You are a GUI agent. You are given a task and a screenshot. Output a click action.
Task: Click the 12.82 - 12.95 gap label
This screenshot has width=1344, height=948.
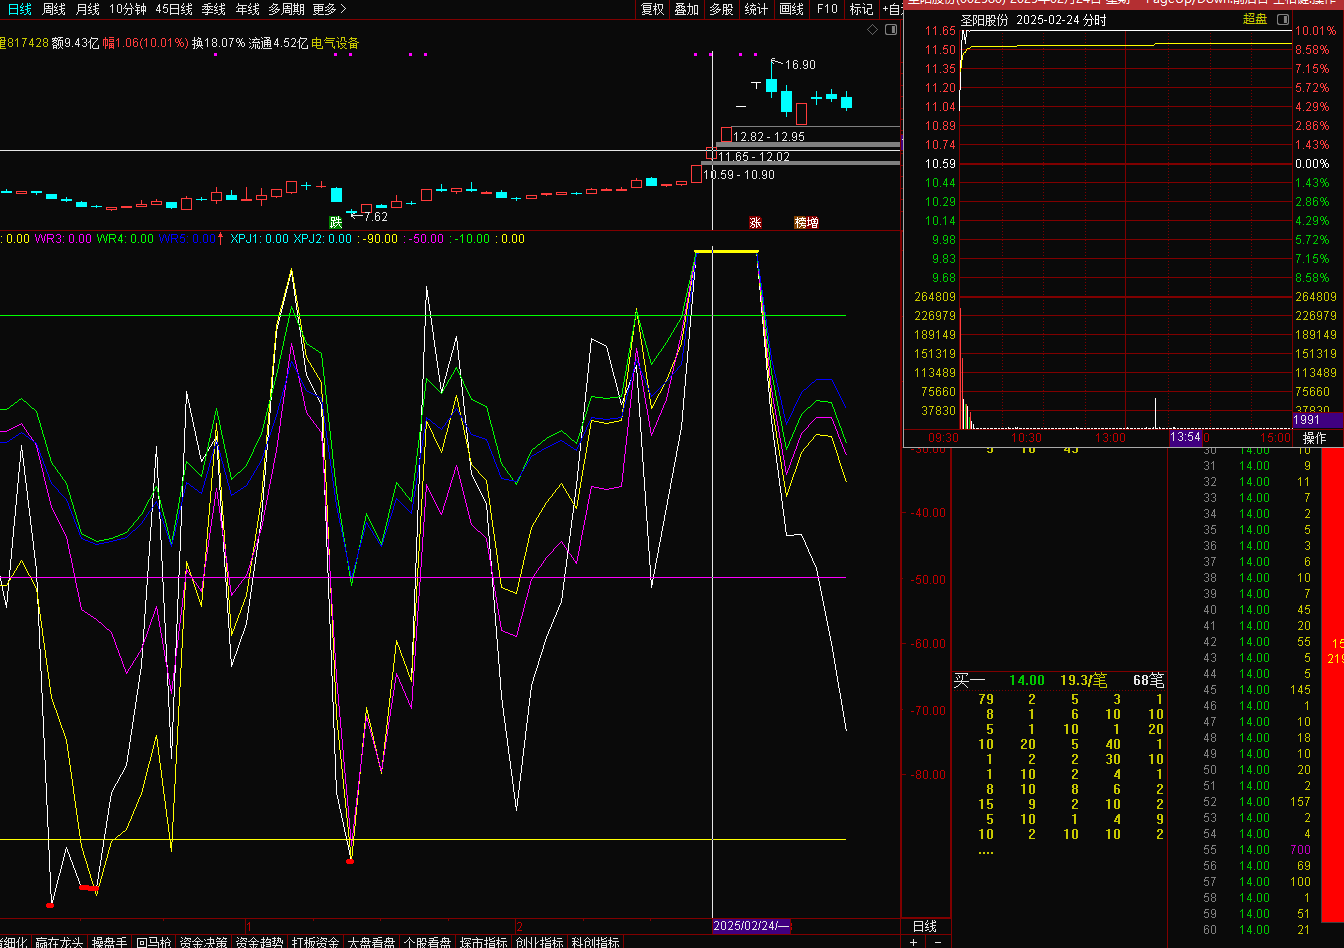(769, 136)
